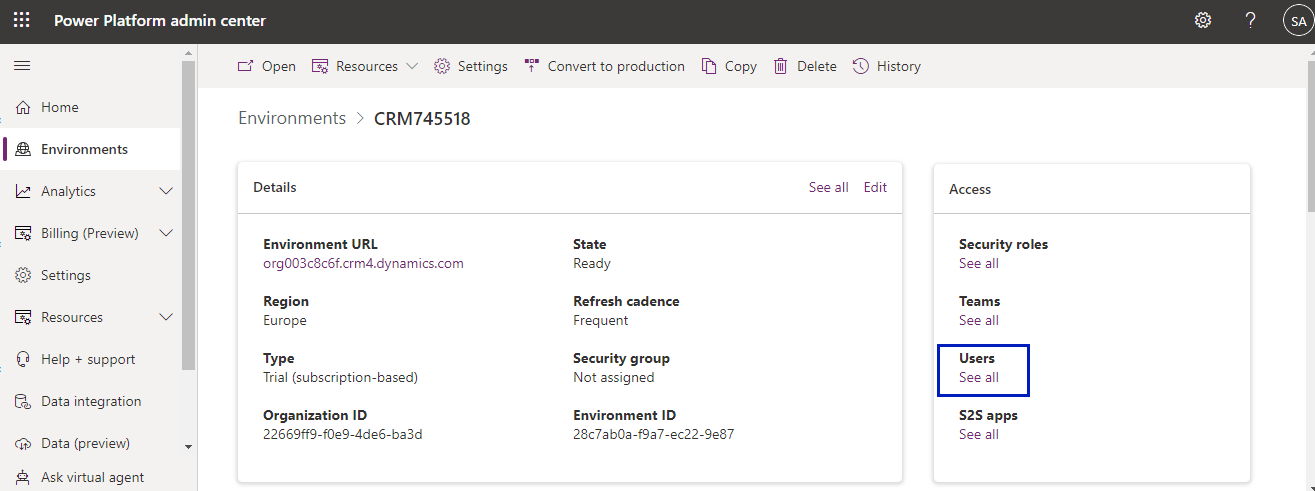The width and height of the screenshot is (1315, 491).
Task: Click the Environments sidebar icon
Action: coord(23,149)
